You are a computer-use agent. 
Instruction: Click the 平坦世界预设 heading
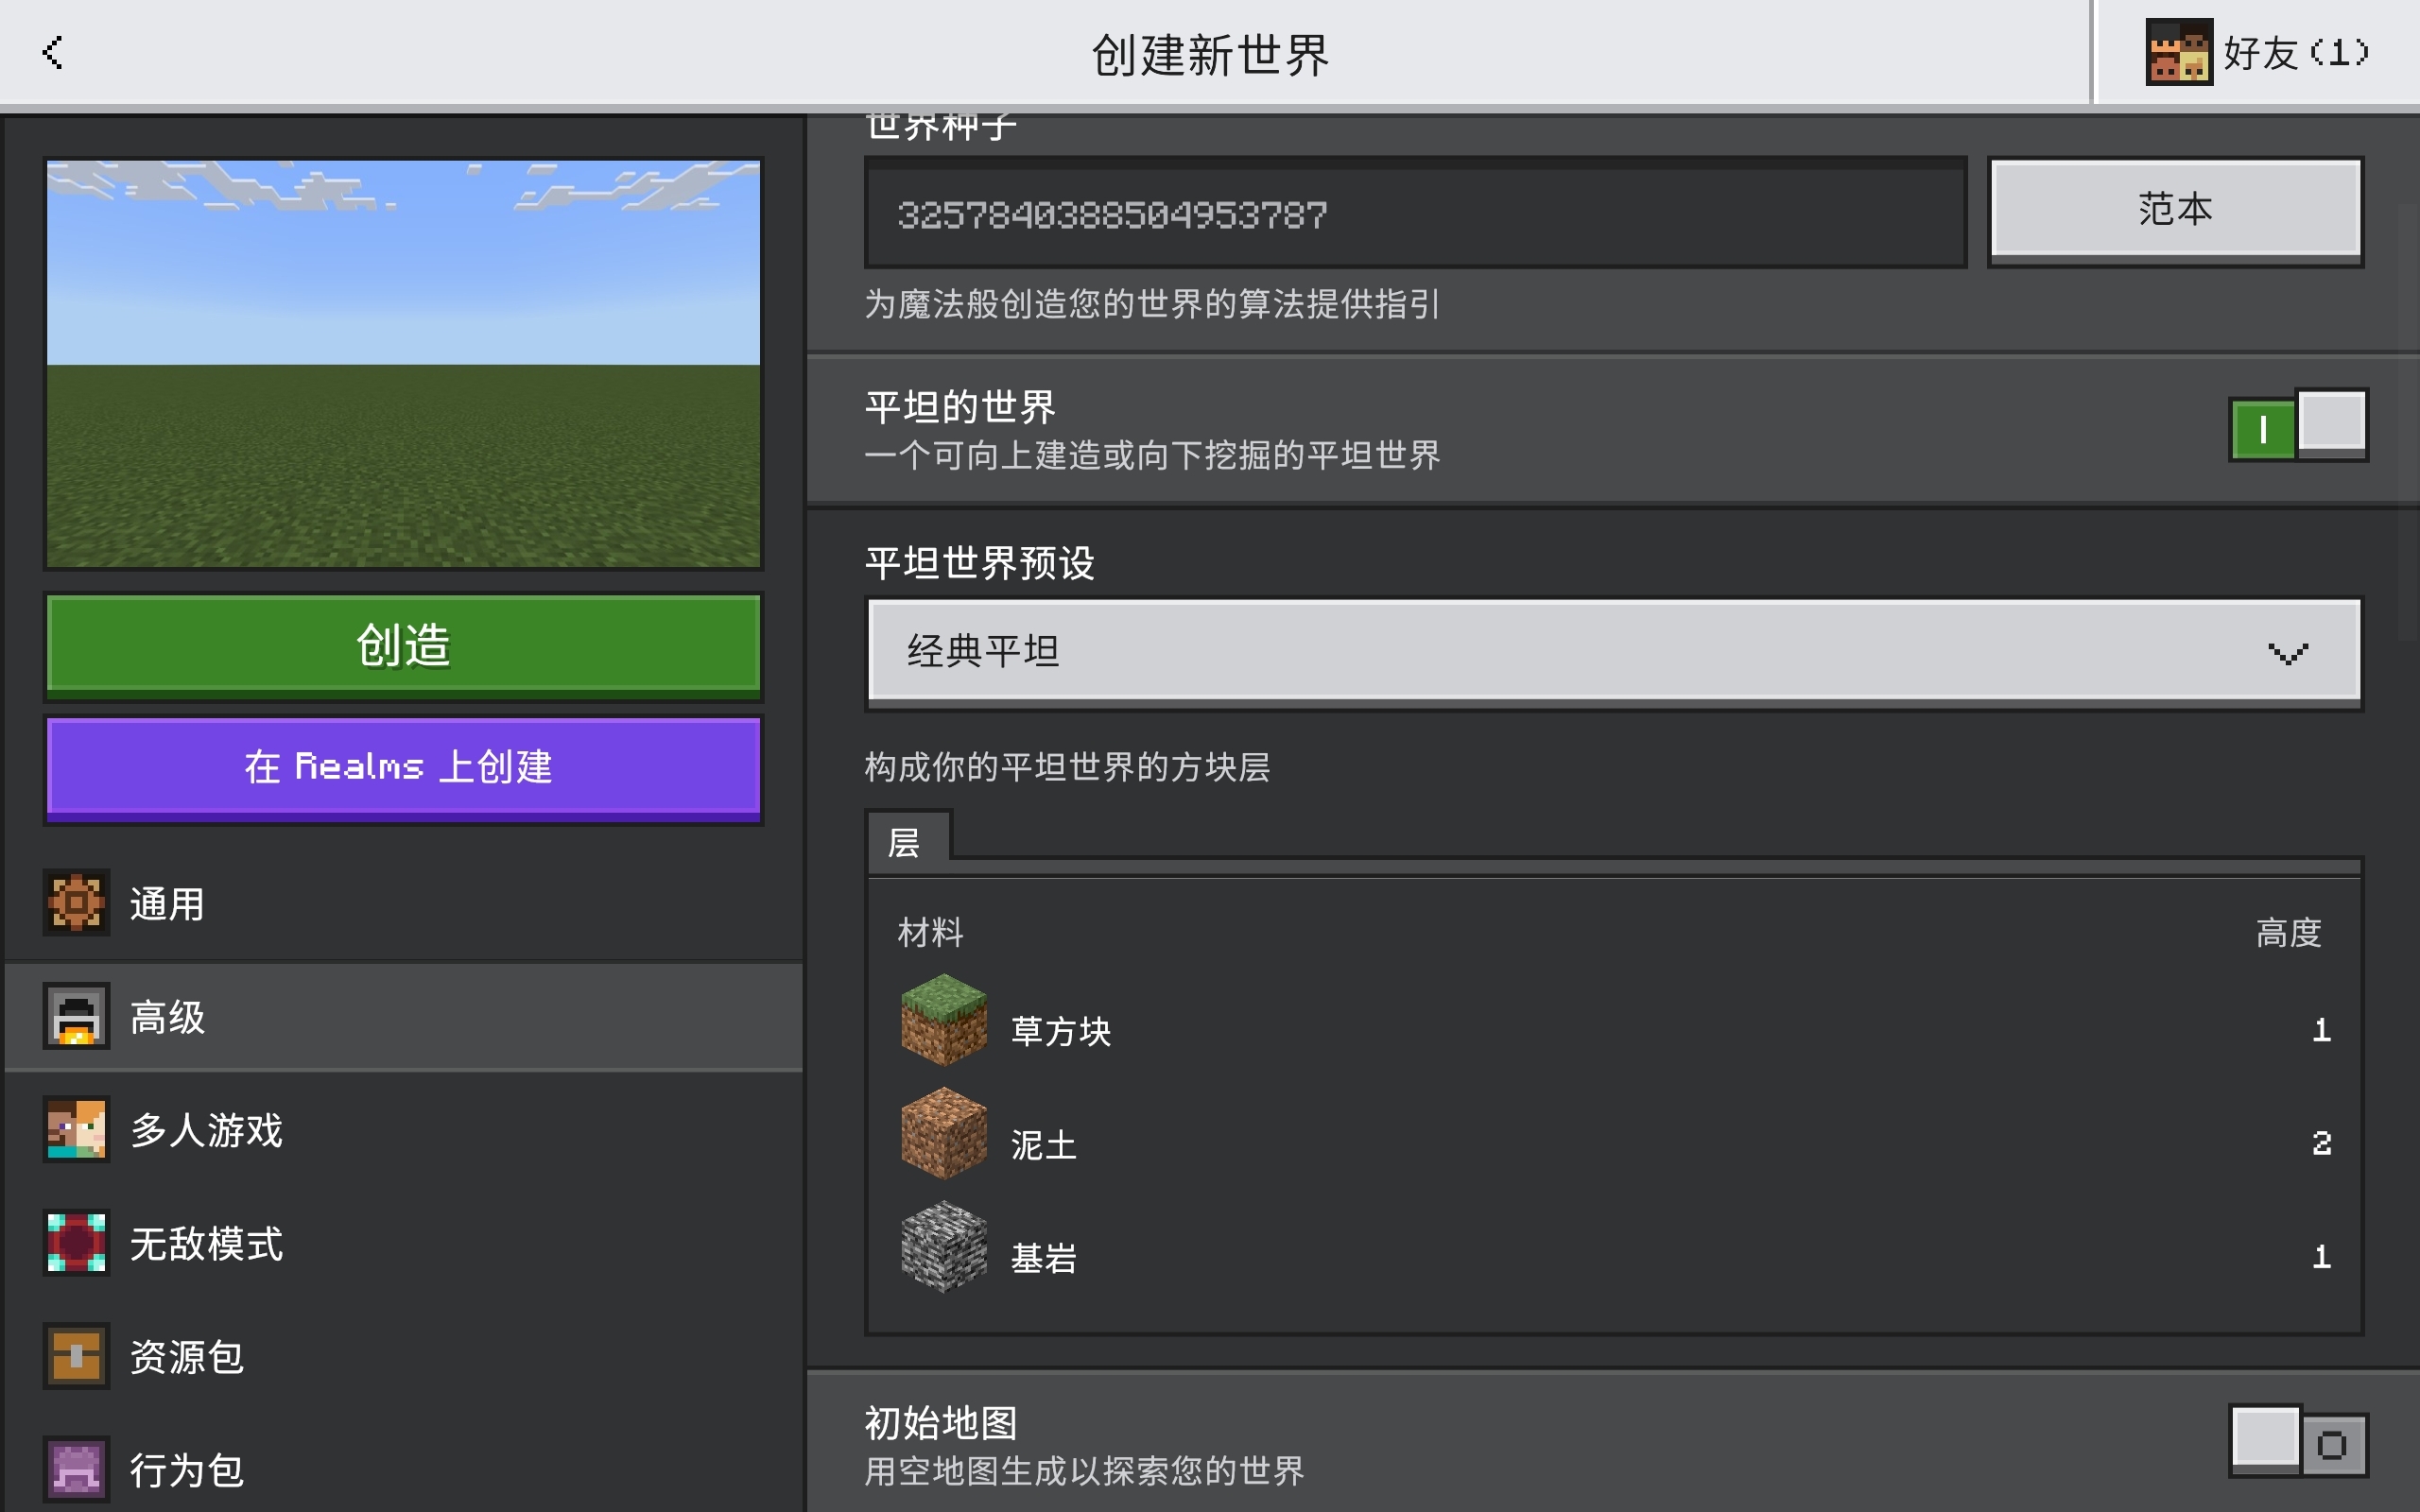point(979,562)
